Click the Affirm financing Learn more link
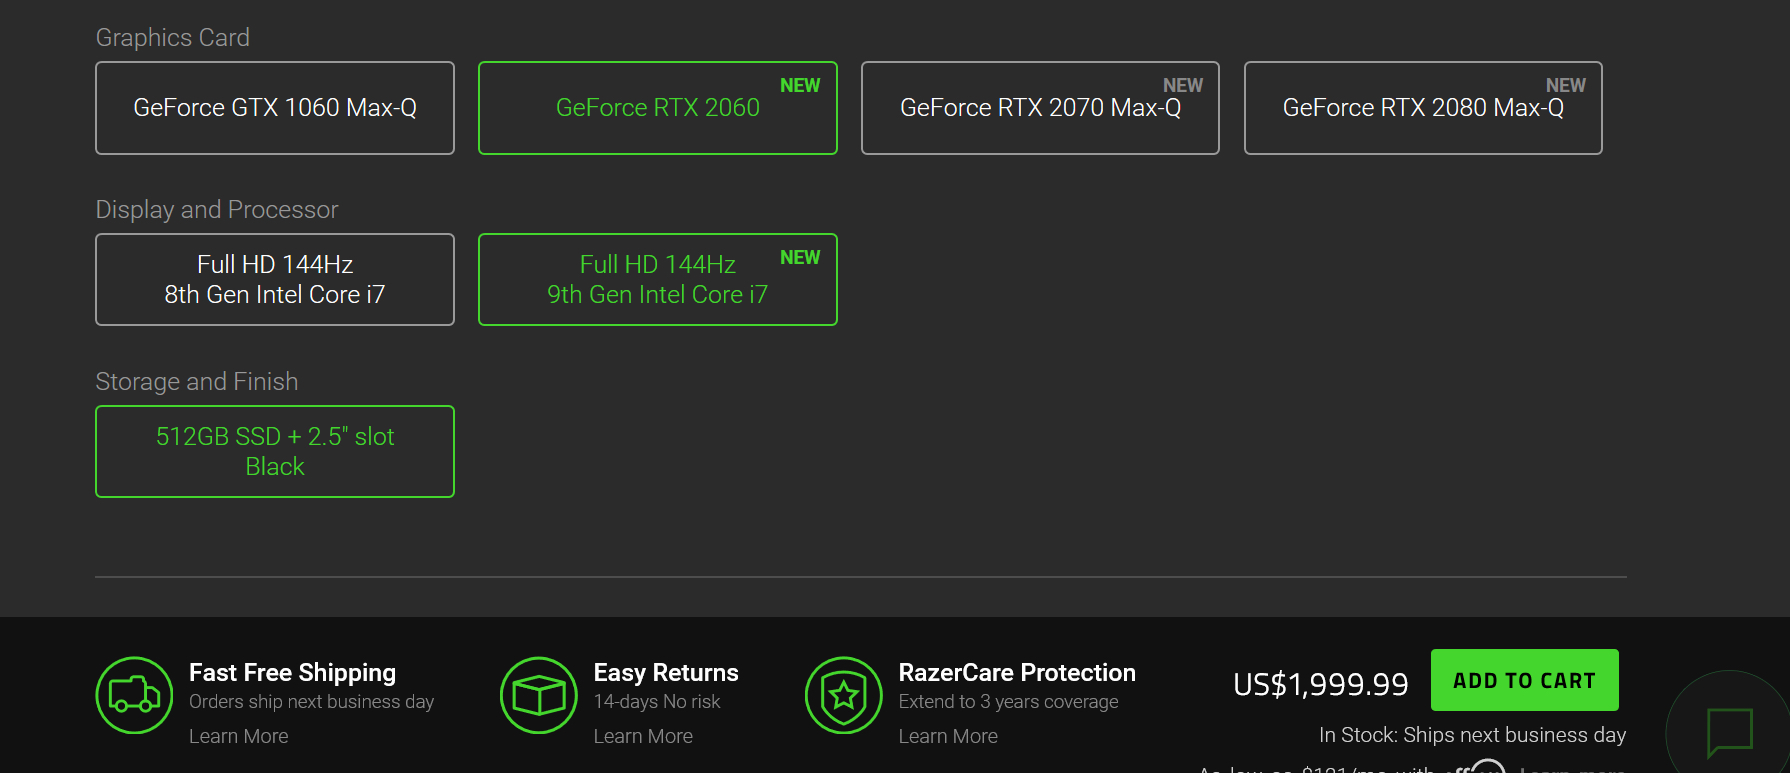Screen dimensions: 1790x773 (x=1570, y=768)
